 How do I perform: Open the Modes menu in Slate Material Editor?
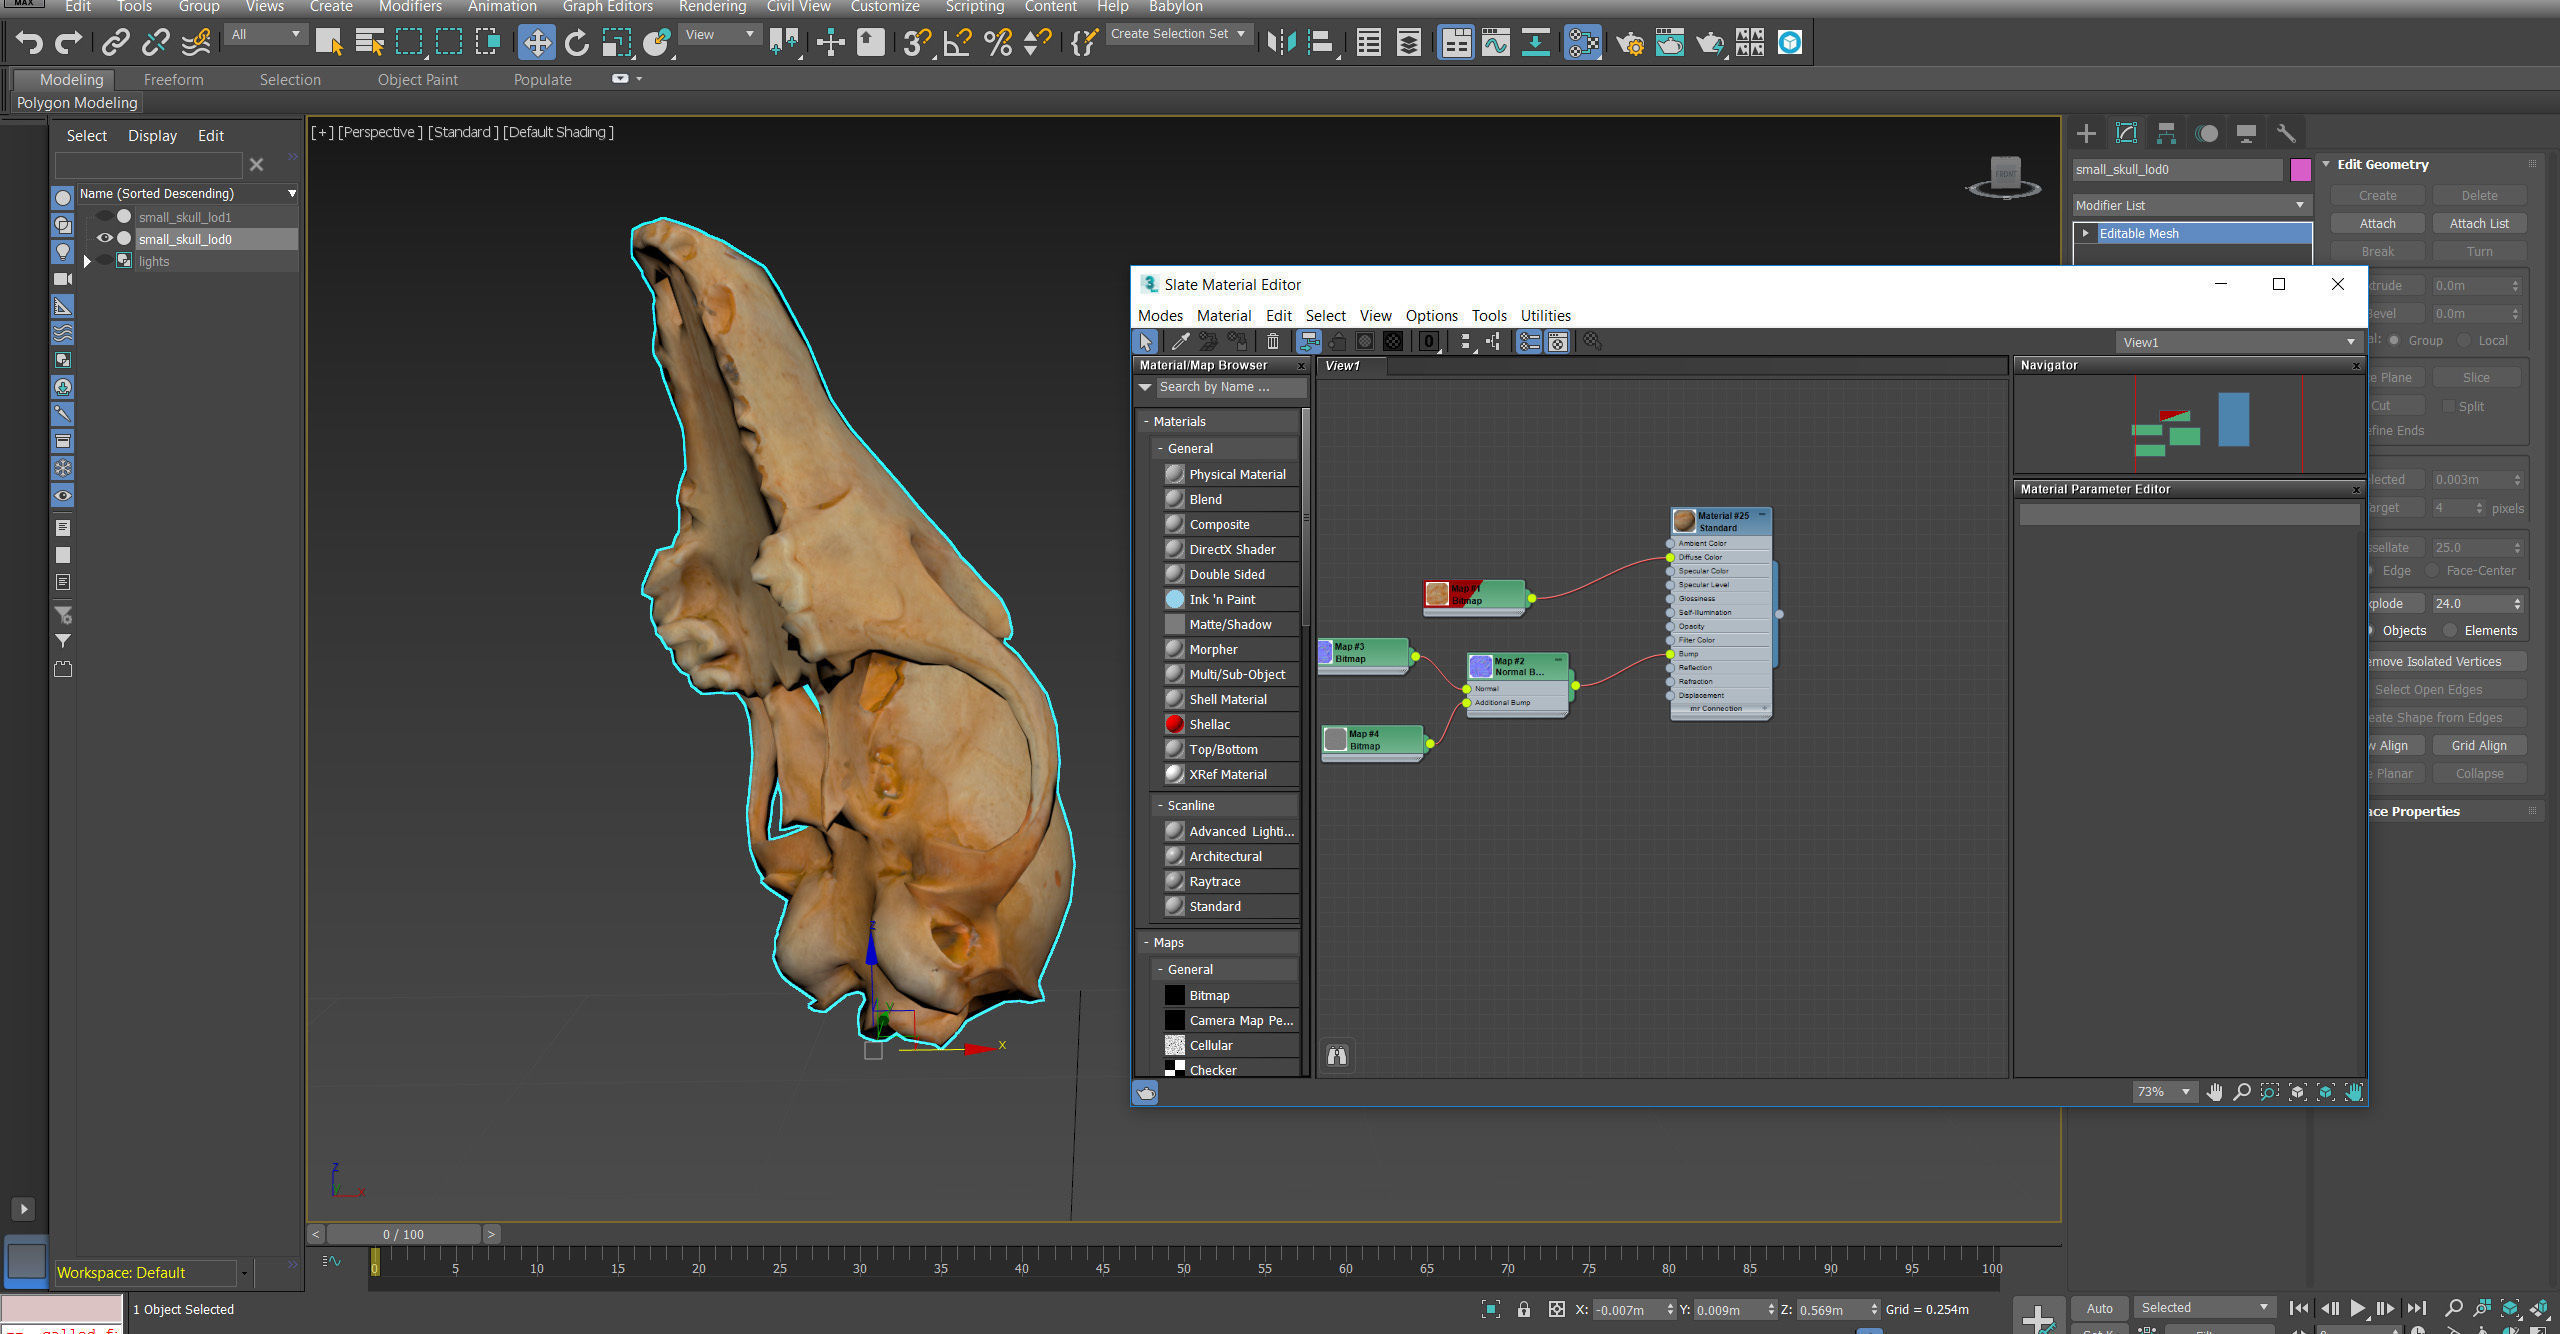1160,316
